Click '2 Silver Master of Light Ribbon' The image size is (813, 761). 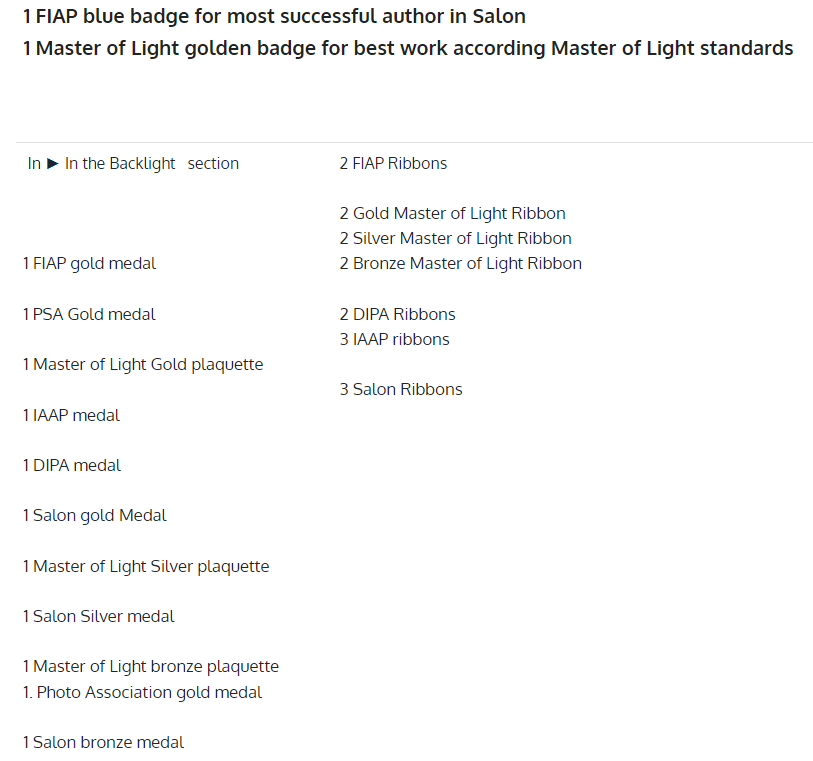click(456, 238)
